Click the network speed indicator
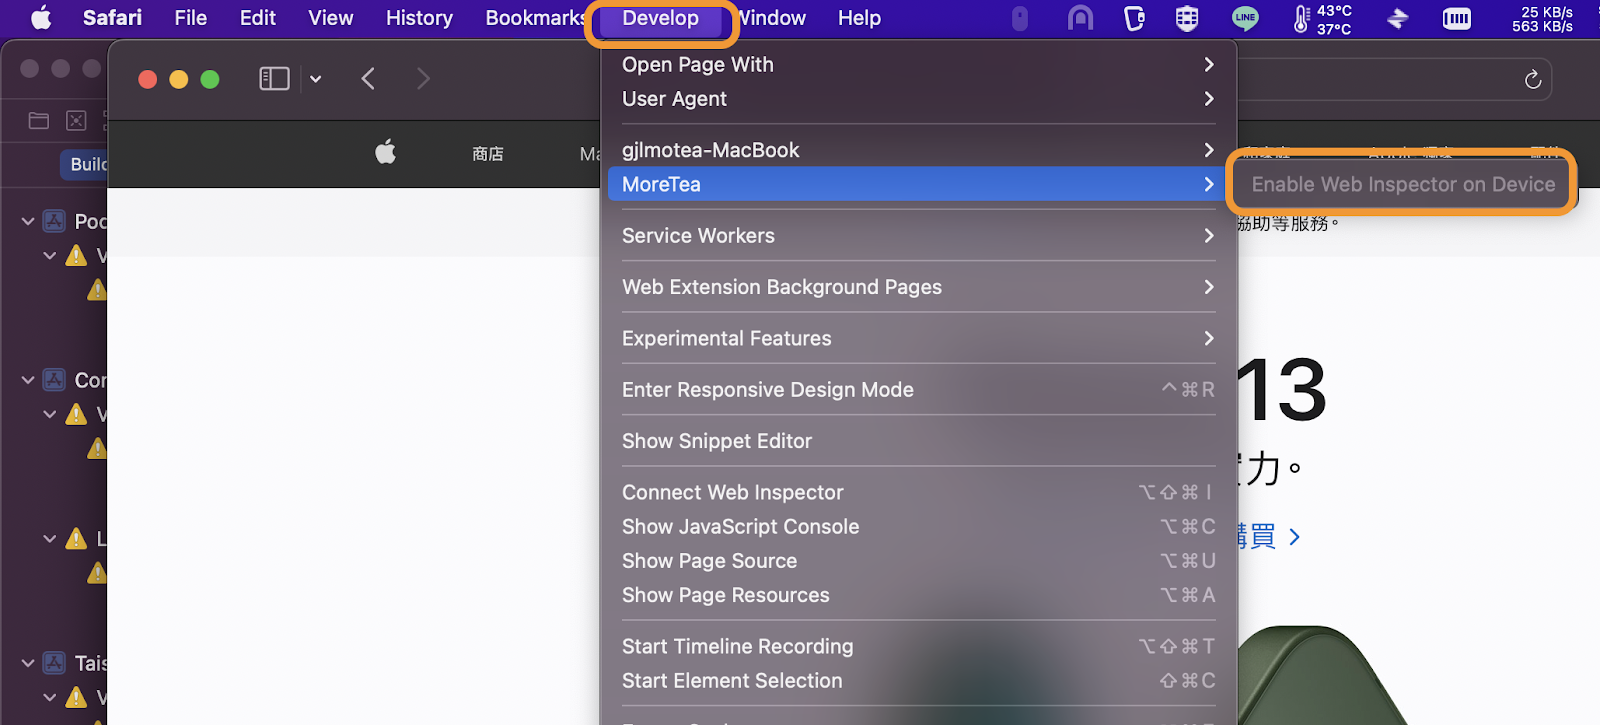The height and width of the screenshot is (725, 1600). point(1543,18)
